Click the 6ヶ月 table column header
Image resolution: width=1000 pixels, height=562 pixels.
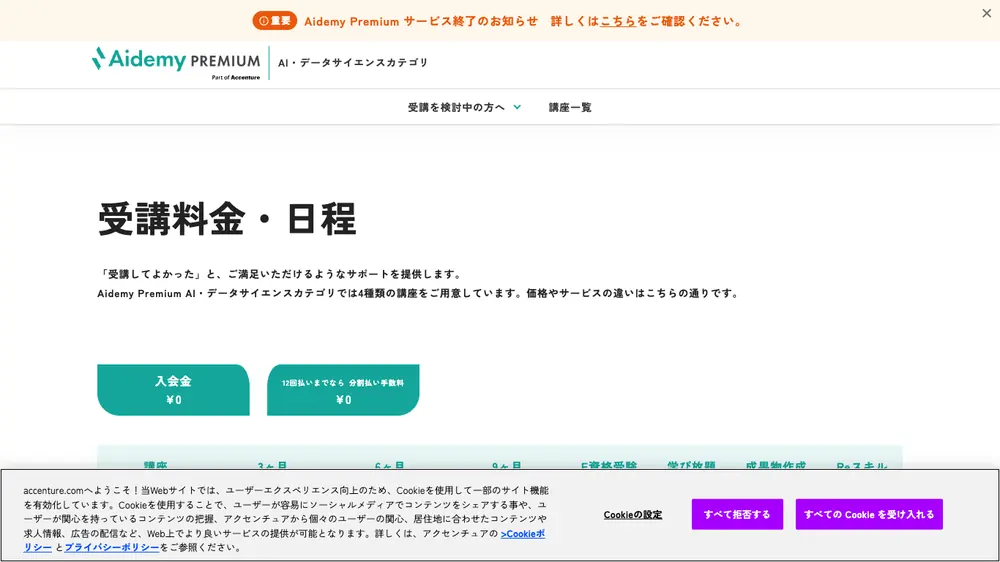390,466
